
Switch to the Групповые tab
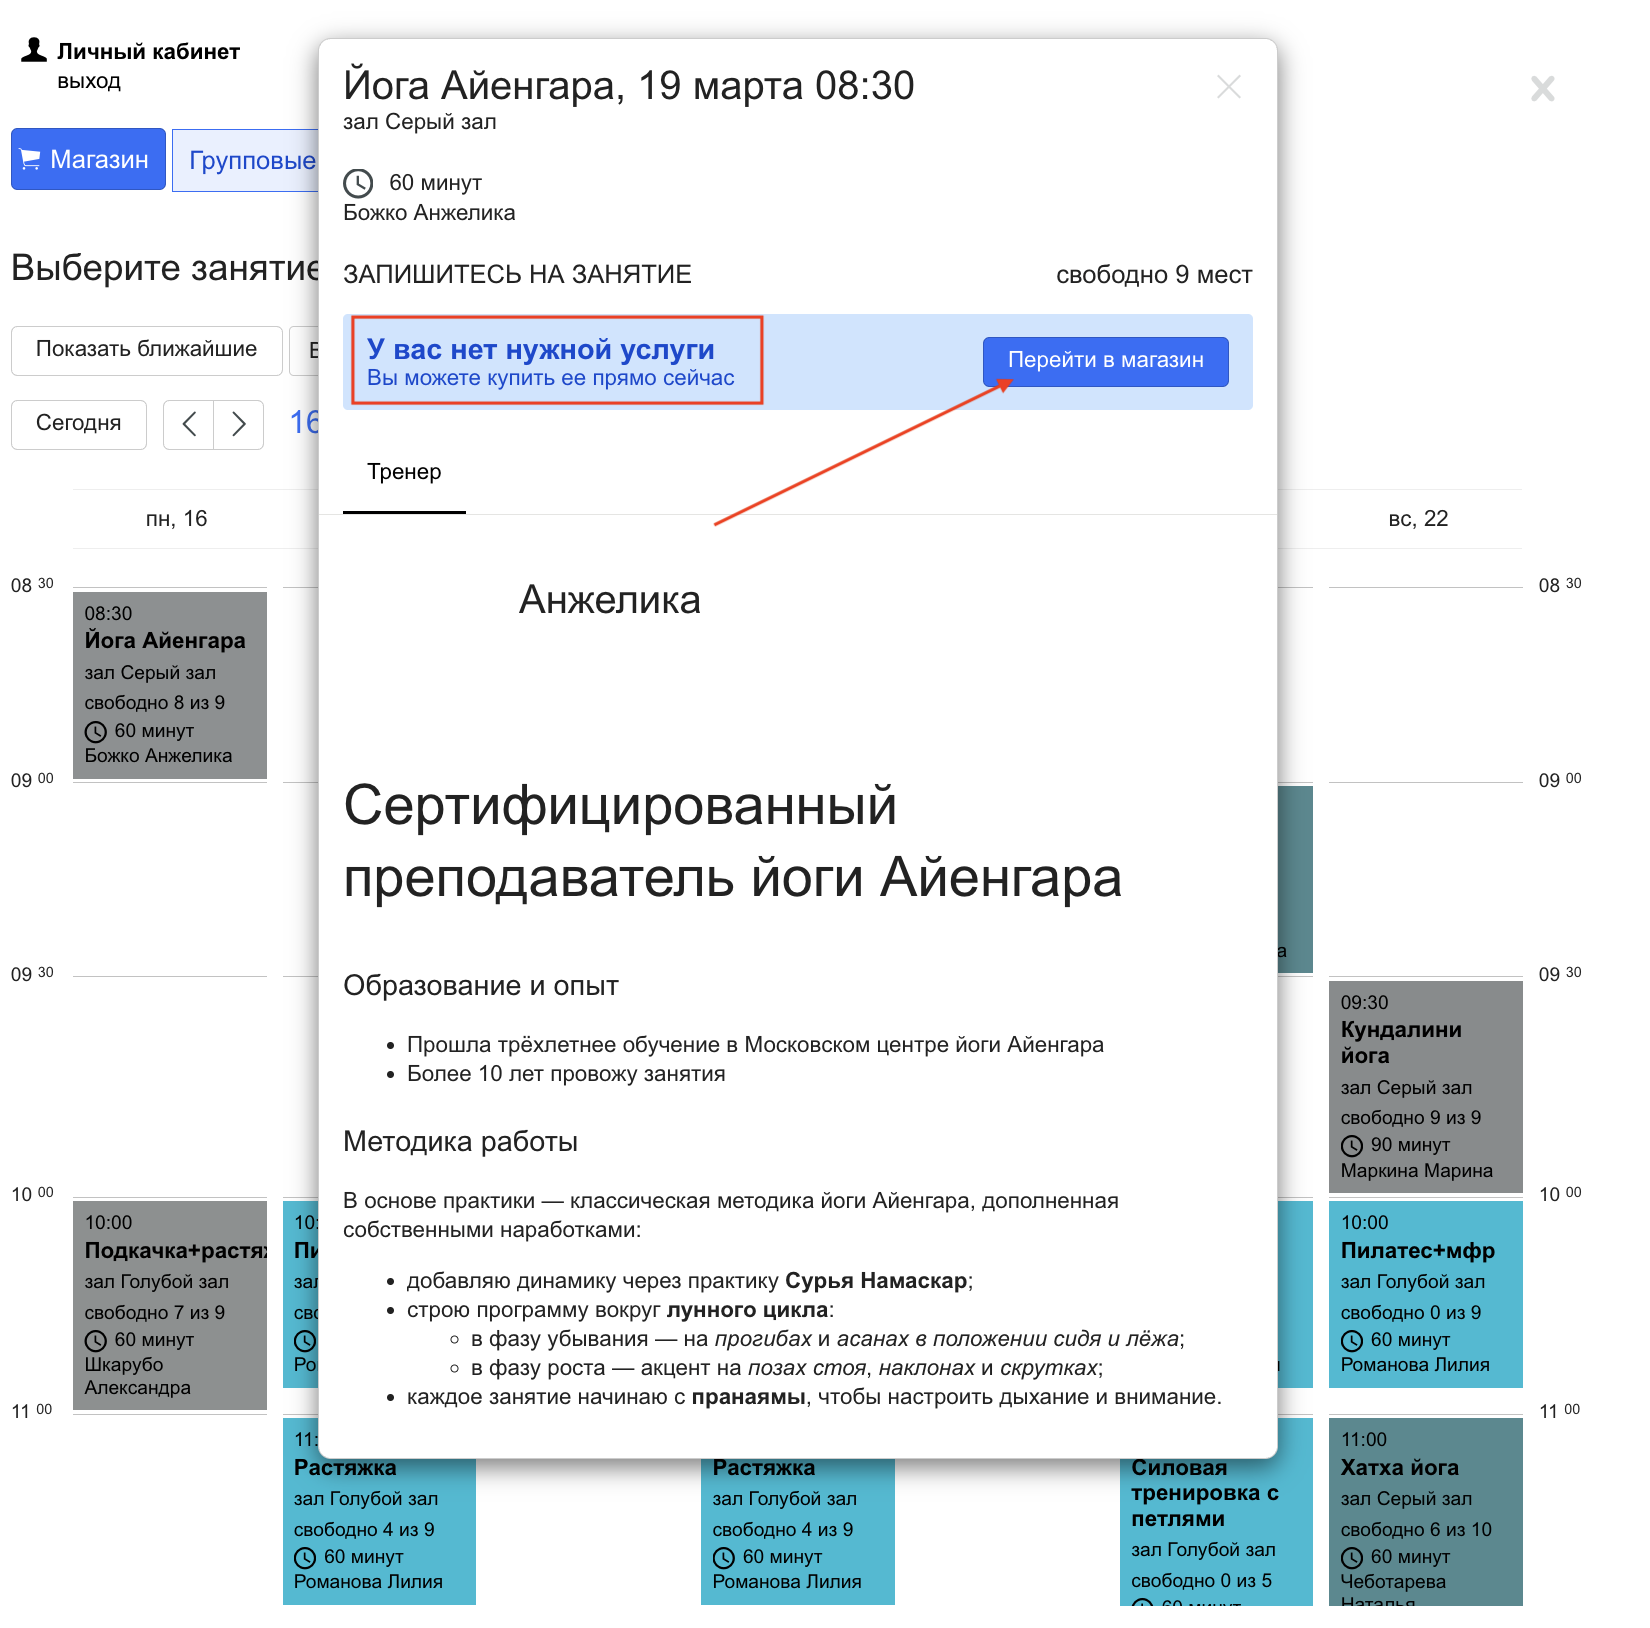tap(250, 160)
